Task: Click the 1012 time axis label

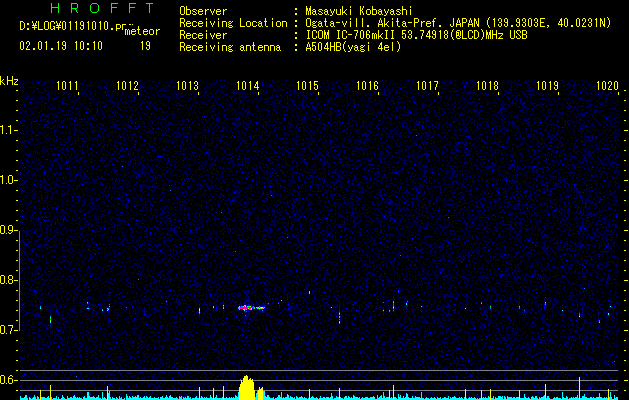Action: click(127, 85)
